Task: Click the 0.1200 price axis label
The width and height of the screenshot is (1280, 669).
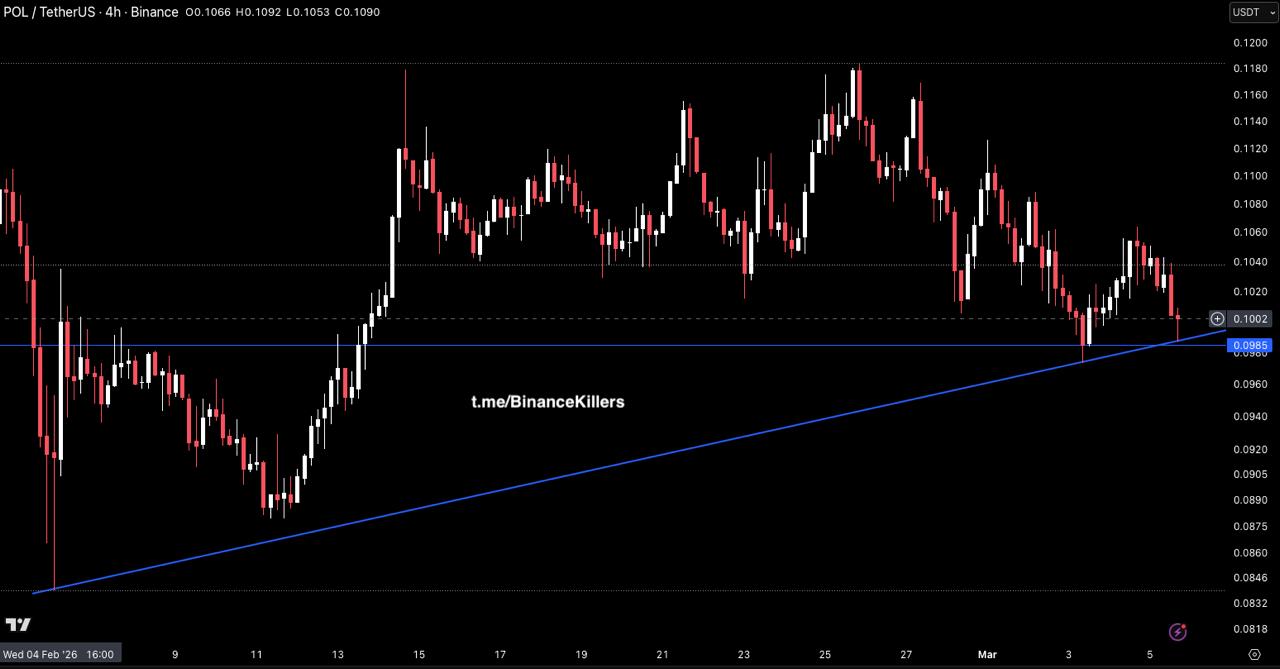Action: coord(1250,43)
